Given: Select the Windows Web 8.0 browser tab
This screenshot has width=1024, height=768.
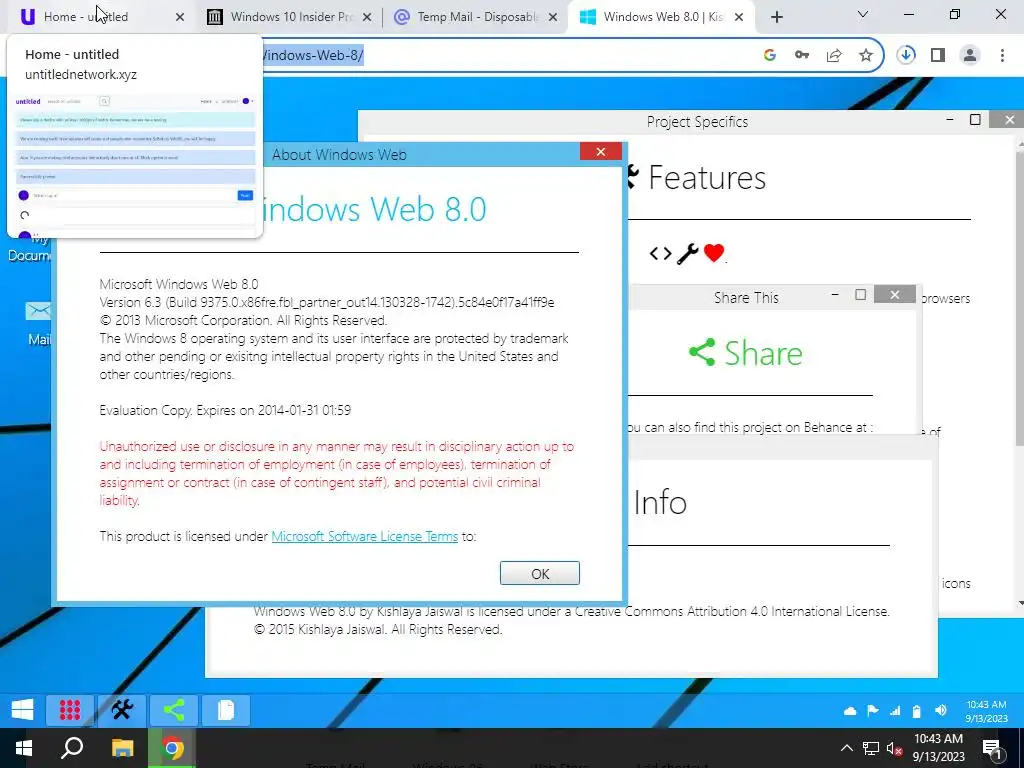Looking at the screenshot, I should 660,17.
